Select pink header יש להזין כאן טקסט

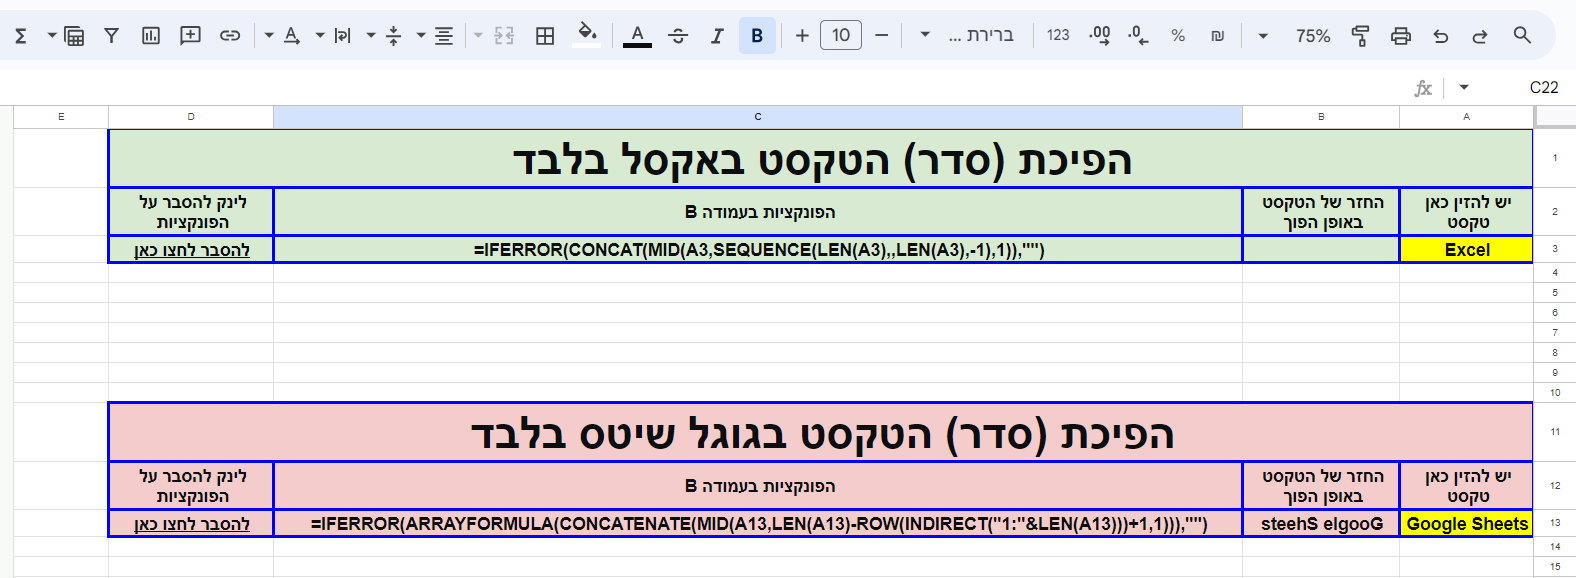(x=1466, y=486)
